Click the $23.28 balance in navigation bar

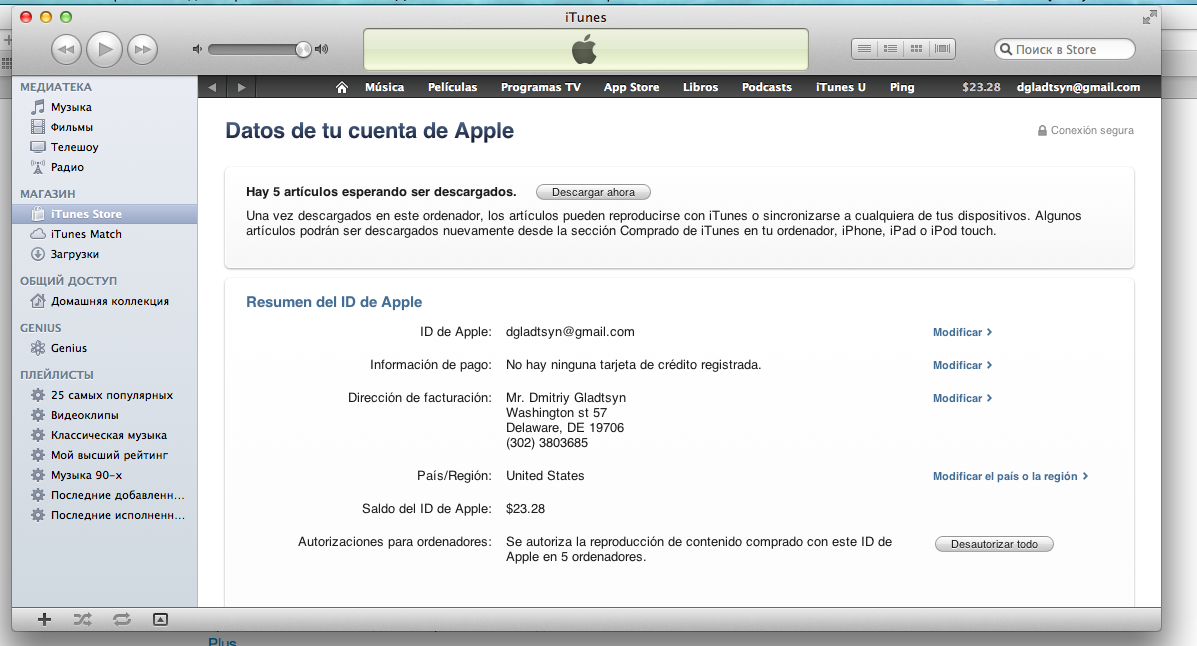981,87
